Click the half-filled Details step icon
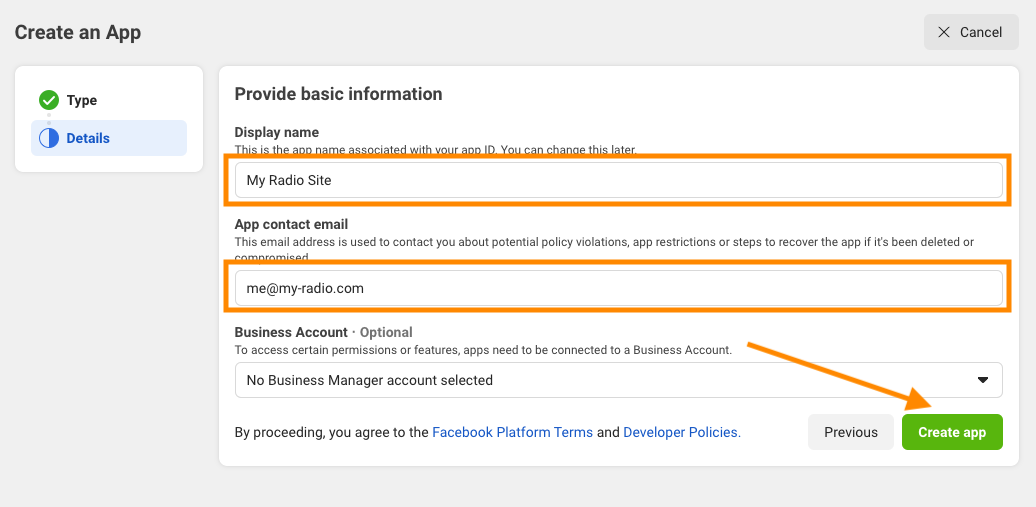 (49, 138)
